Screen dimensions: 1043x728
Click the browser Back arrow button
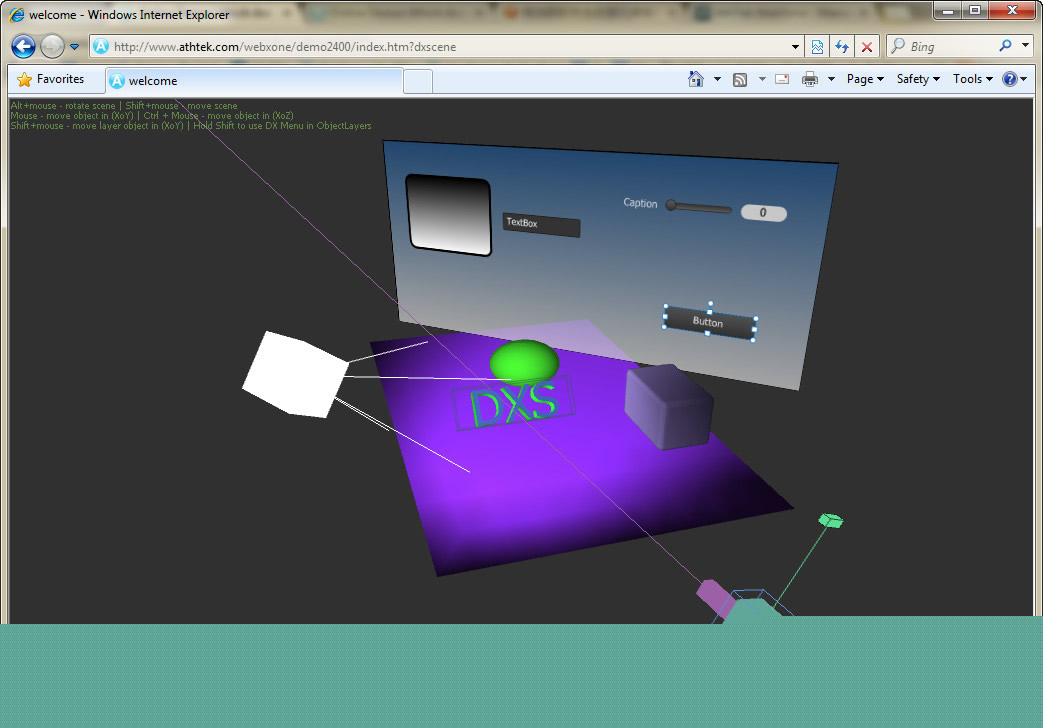[x=23, y=46]
